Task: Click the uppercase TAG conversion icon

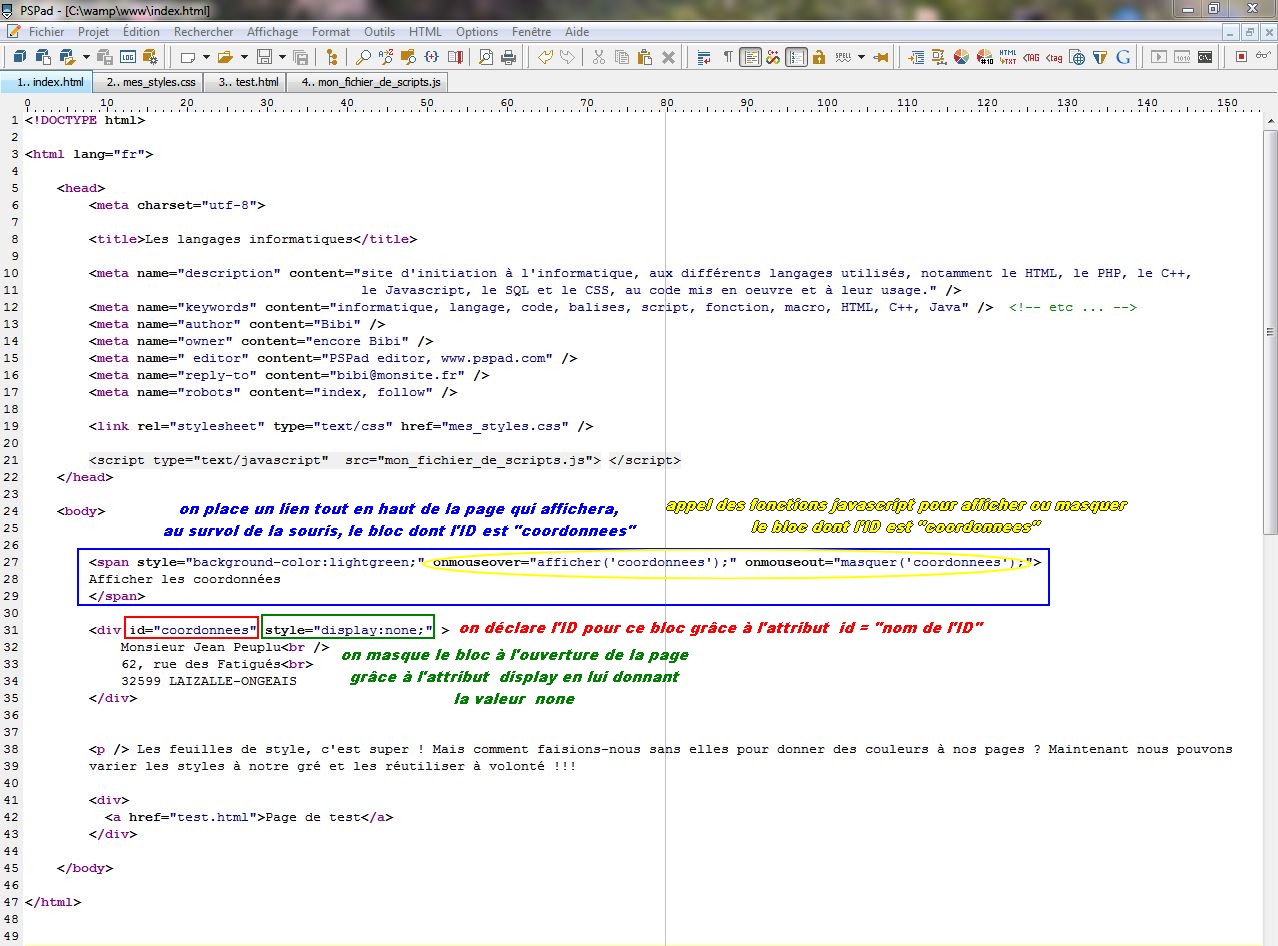Action: point(1031,57)
